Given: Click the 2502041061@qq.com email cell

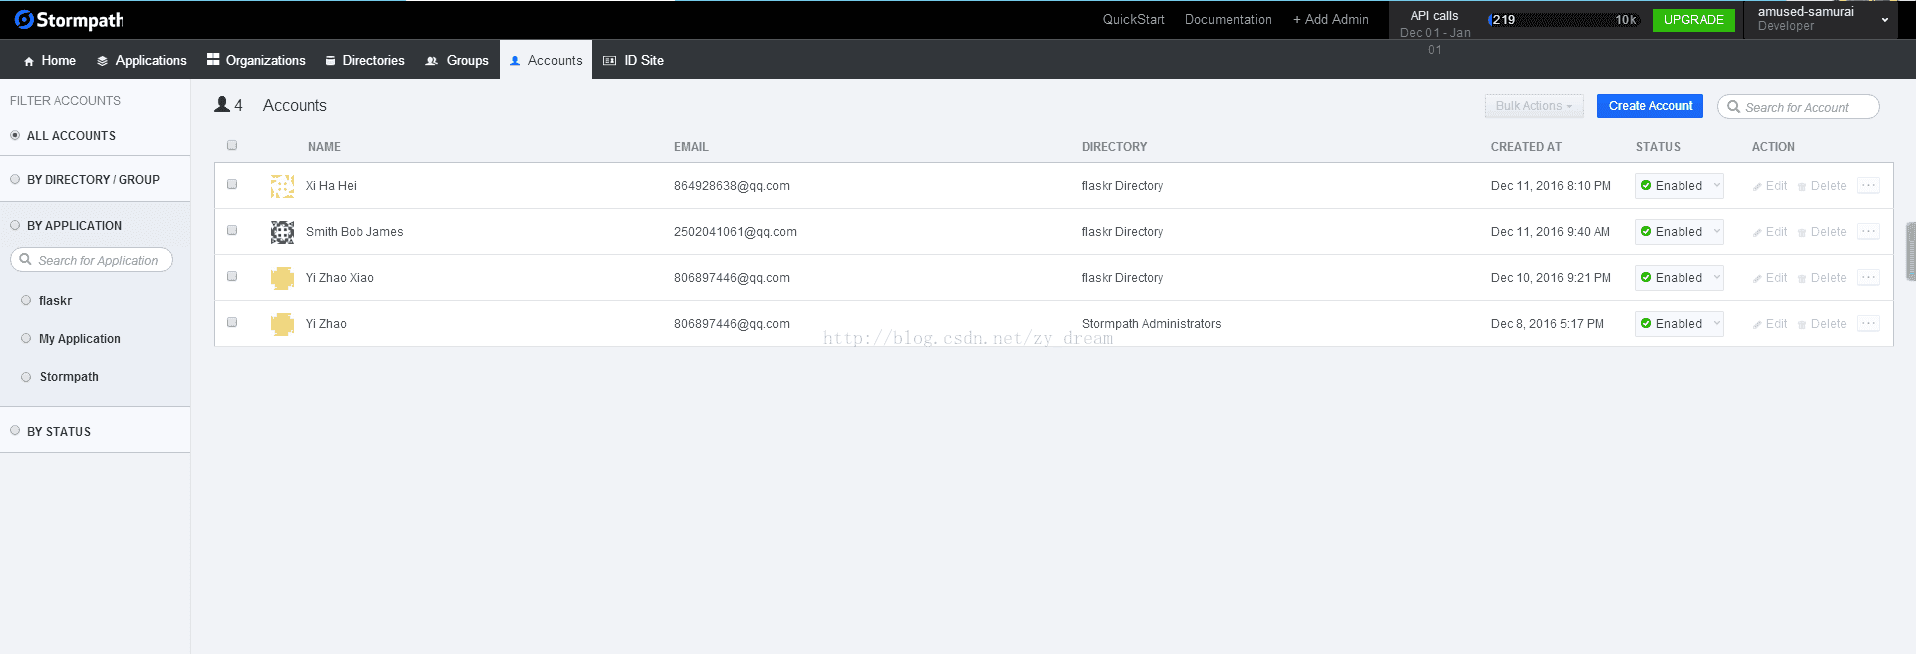Looking at the screenshot, I should click(x=735, y=232).
